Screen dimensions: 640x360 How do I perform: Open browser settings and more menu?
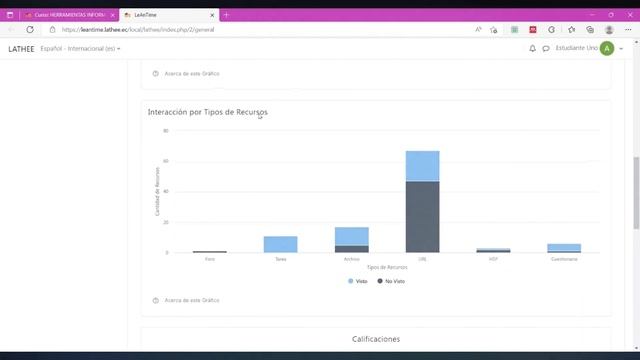(628, 30)
